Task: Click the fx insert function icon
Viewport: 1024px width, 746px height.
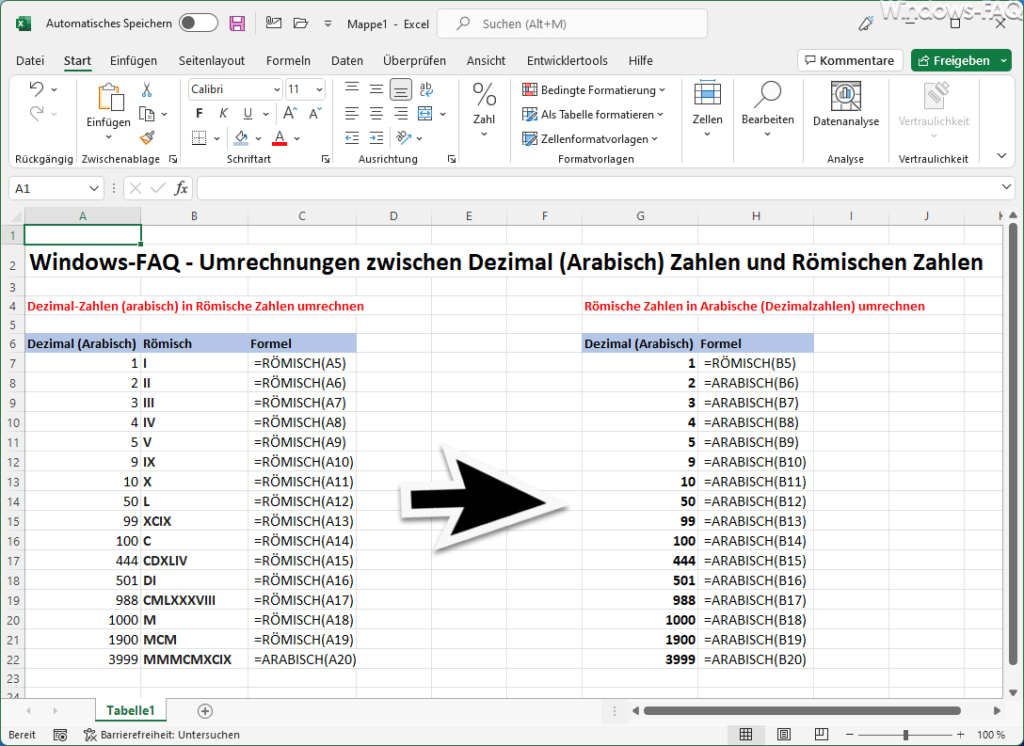Action: [x=181, y=188]
